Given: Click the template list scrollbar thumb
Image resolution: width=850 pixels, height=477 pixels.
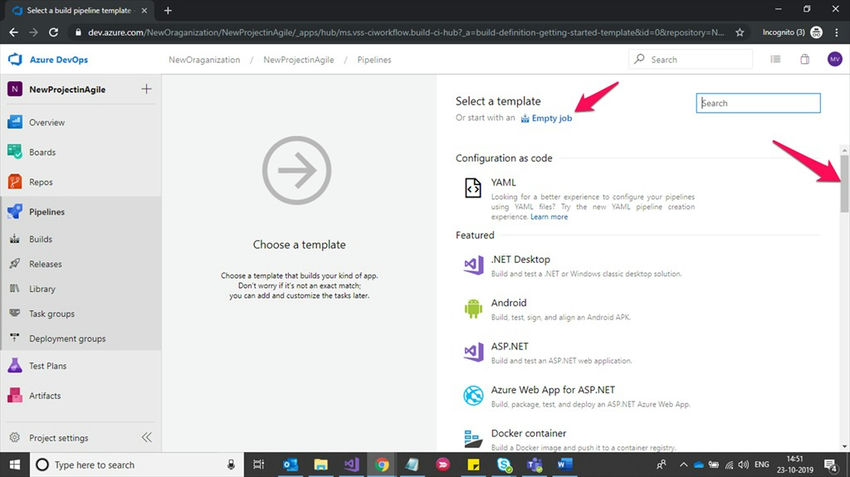Looking at the screenshot, I should click(x=844, y=183).
